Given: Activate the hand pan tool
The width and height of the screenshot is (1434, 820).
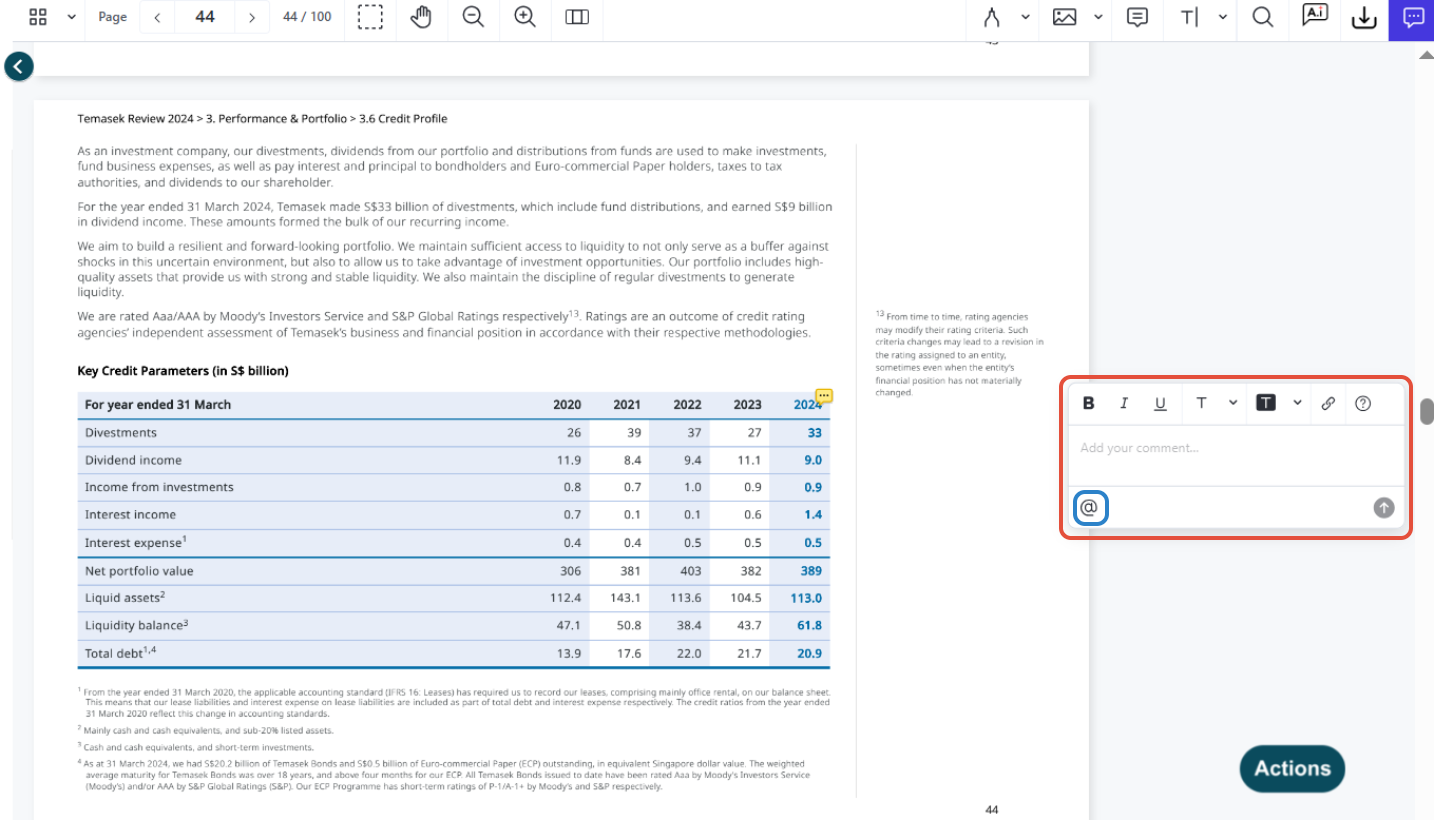Looking at the screenshot, I should click(x=422, y=17).
